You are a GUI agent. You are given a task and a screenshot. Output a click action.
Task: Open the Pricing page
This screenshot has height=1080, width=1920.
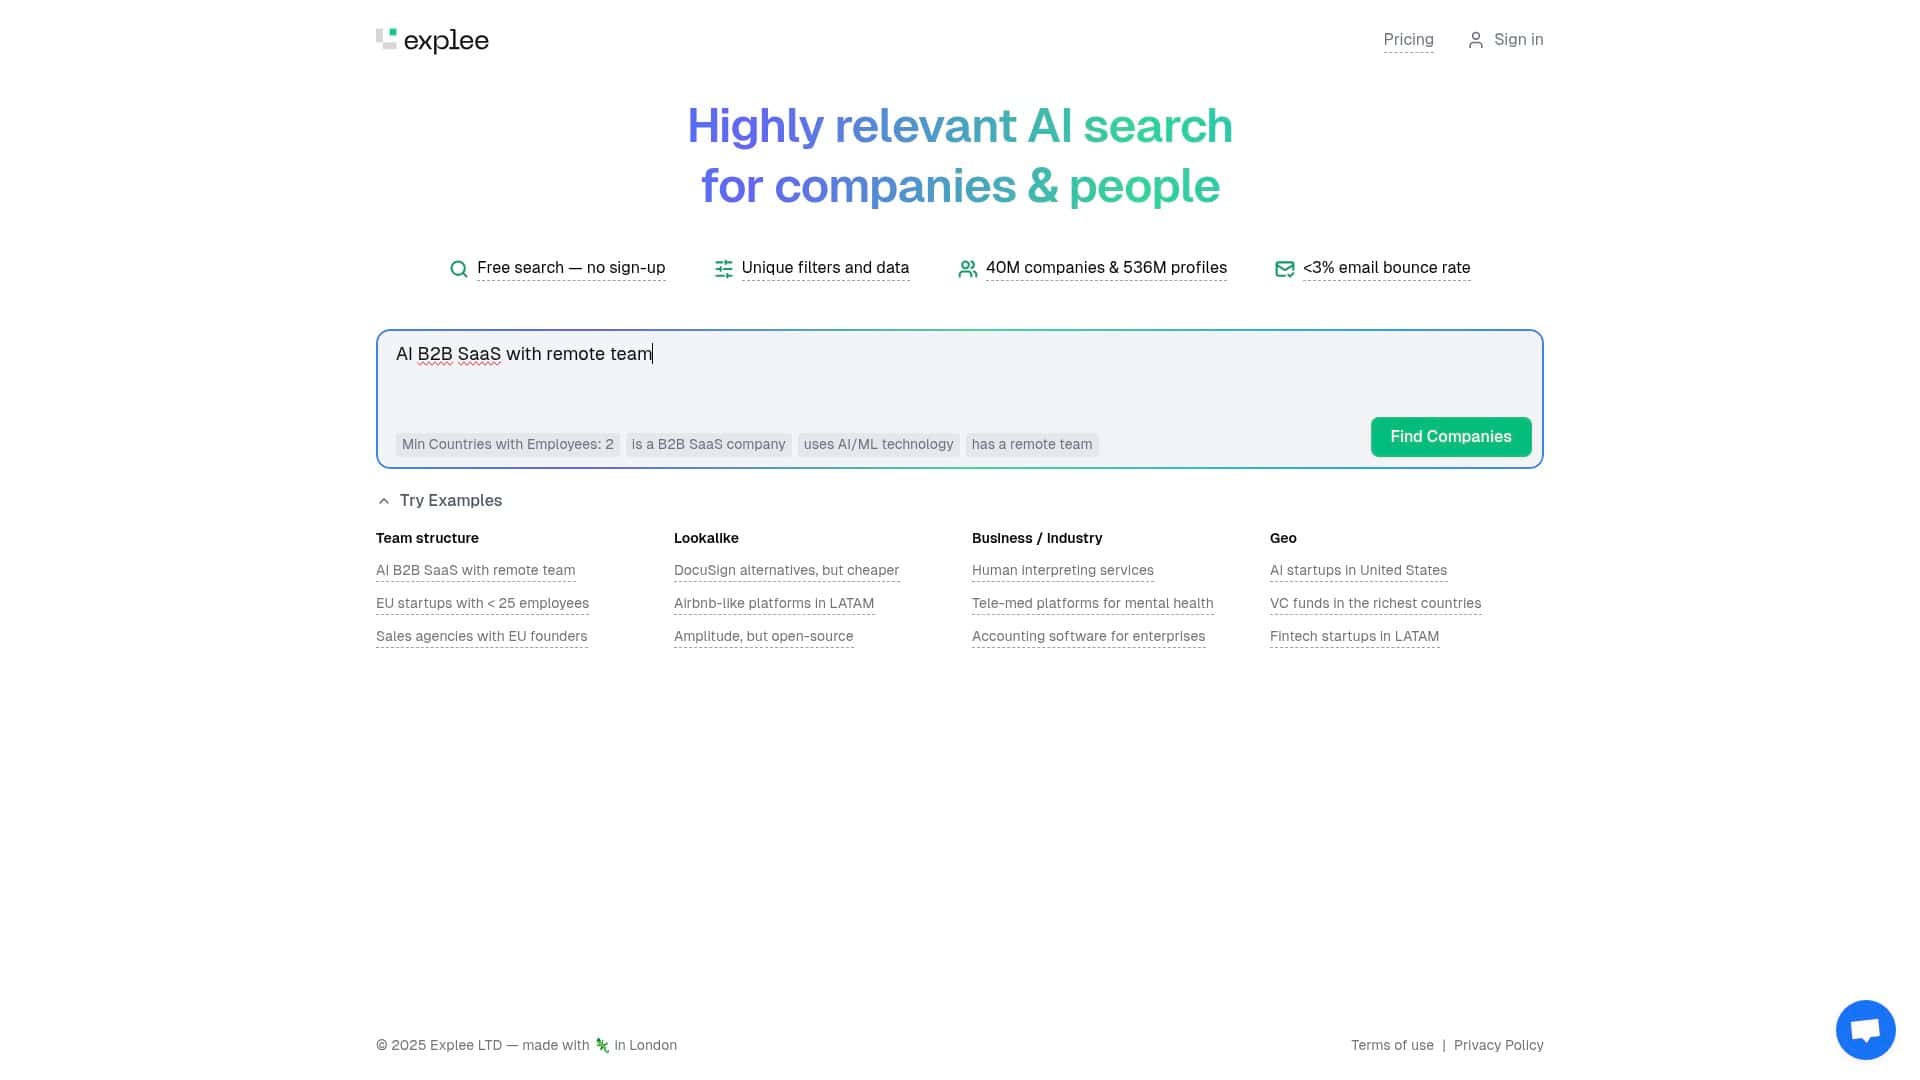tap(1408, 40)
